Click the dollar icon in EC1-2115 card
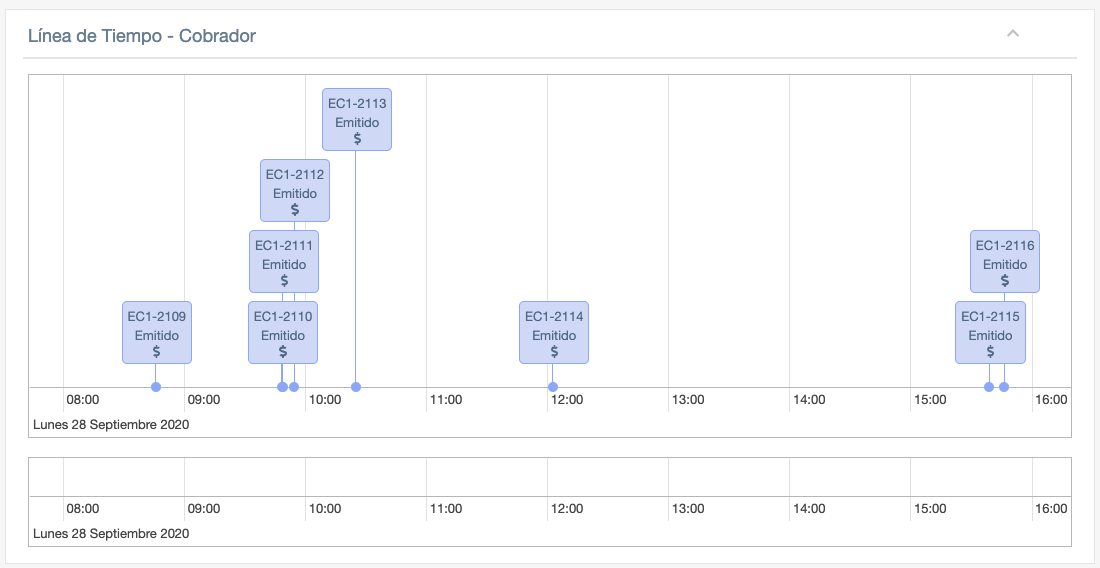This screenshot has width=1100, height=568. click(x=990, y=351)
